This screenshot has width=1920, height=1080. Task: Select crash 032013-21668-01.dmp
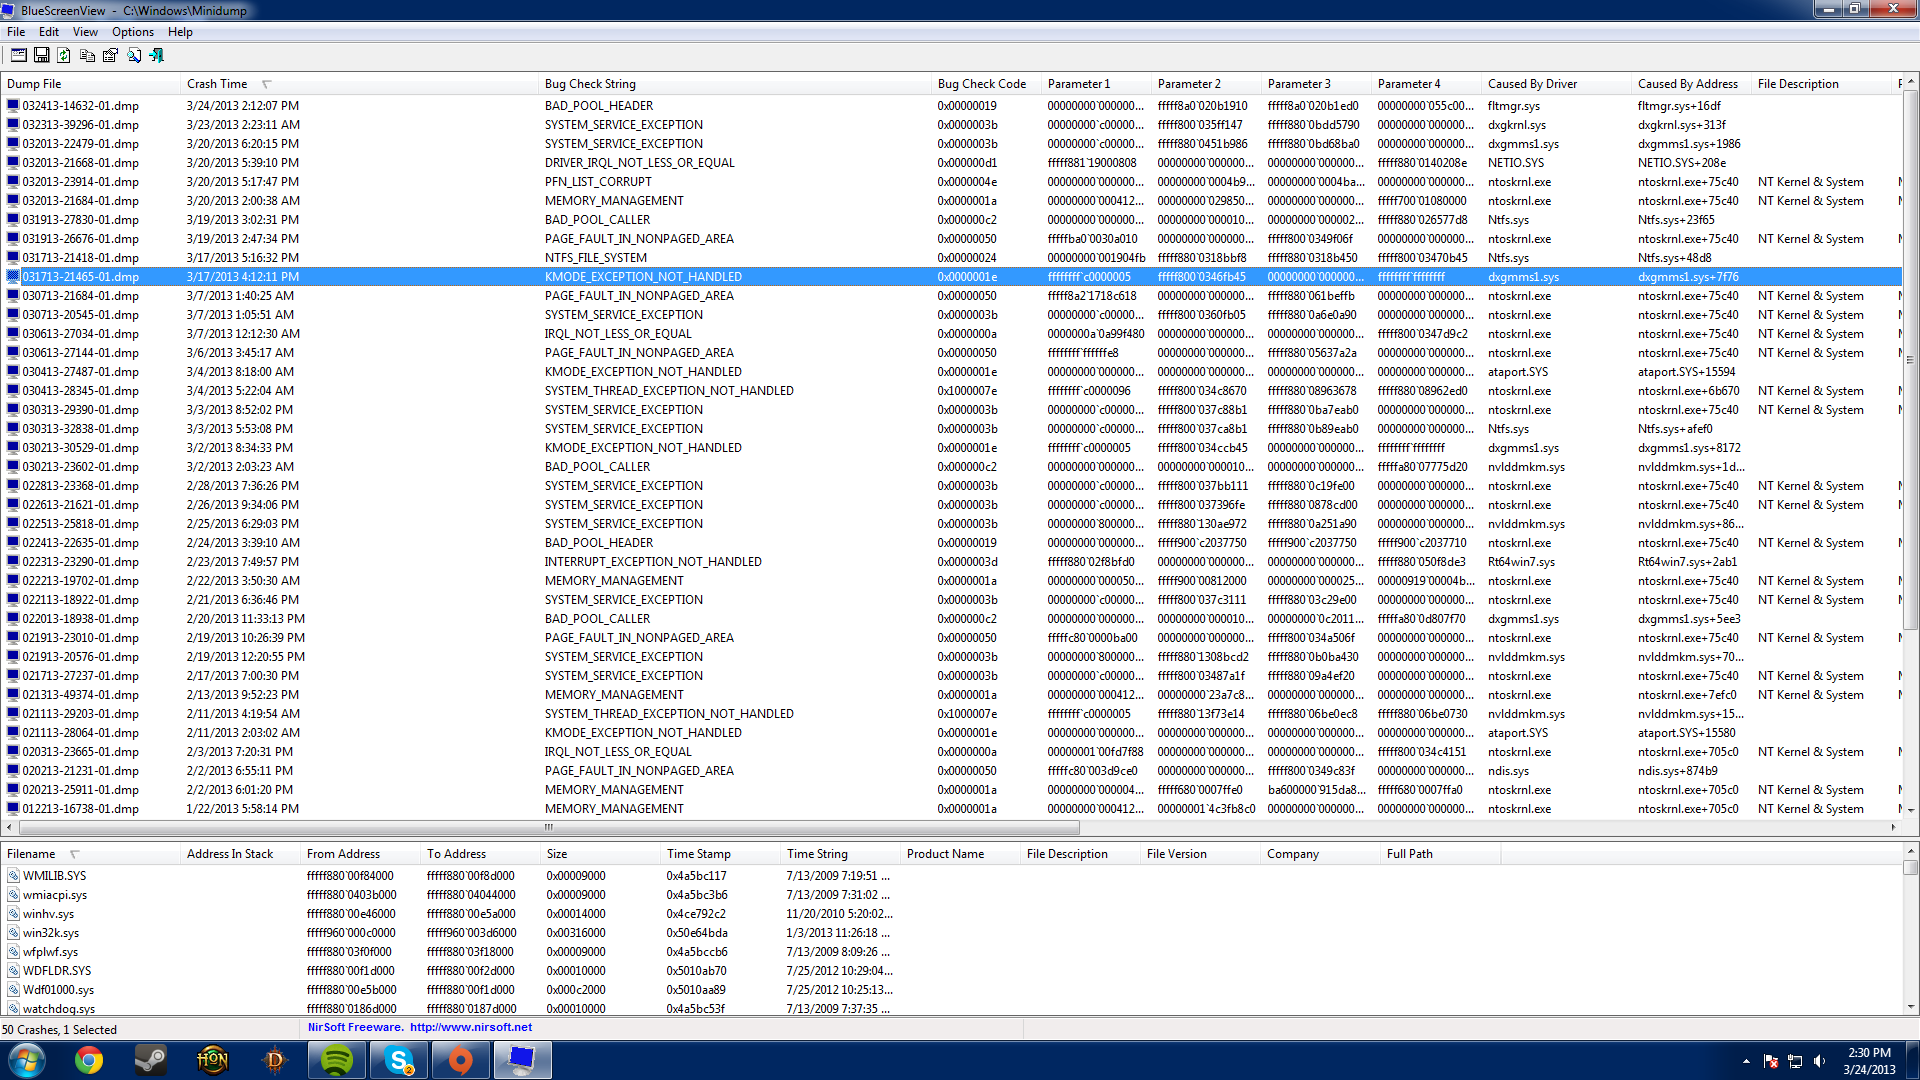coord(952,163)
